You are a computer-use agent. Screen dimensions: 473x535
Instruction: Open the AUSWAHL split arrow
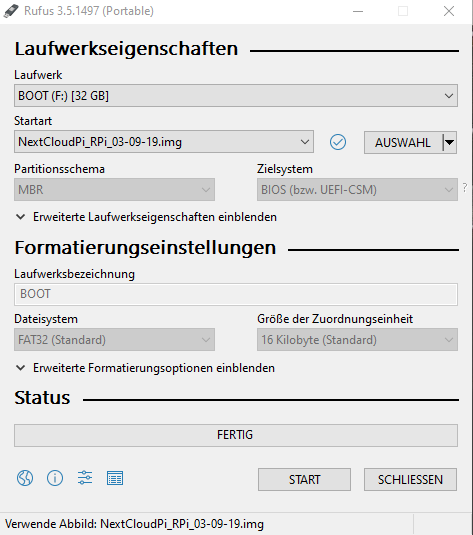pos(450,142)
